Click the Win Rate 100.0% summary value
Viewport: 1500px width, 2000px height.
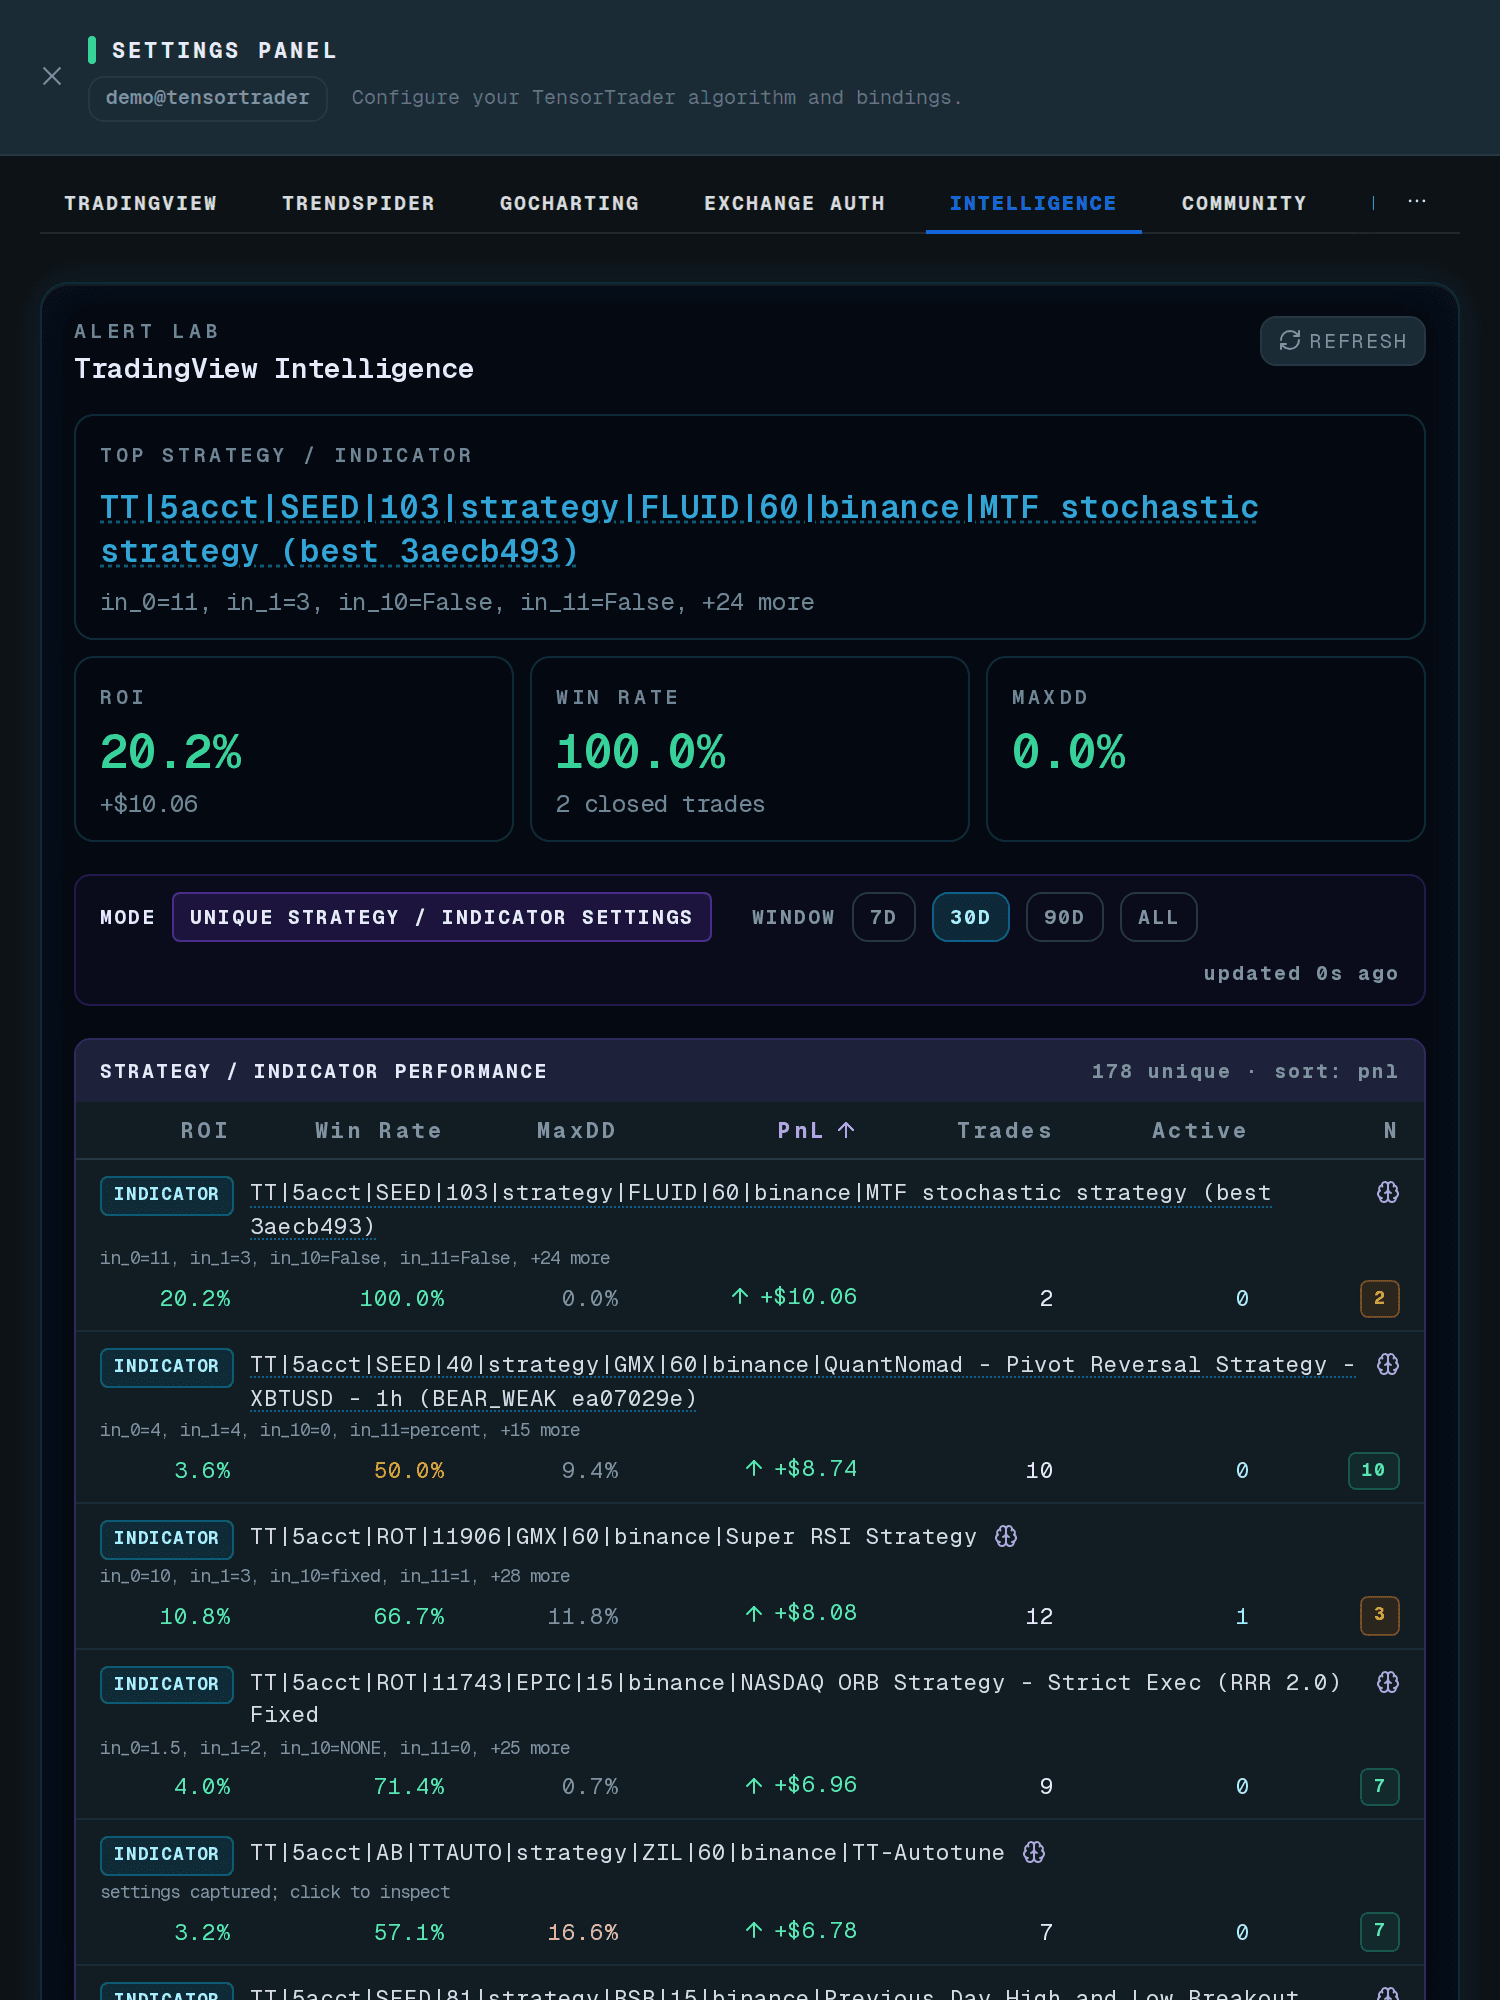(640, 751)
